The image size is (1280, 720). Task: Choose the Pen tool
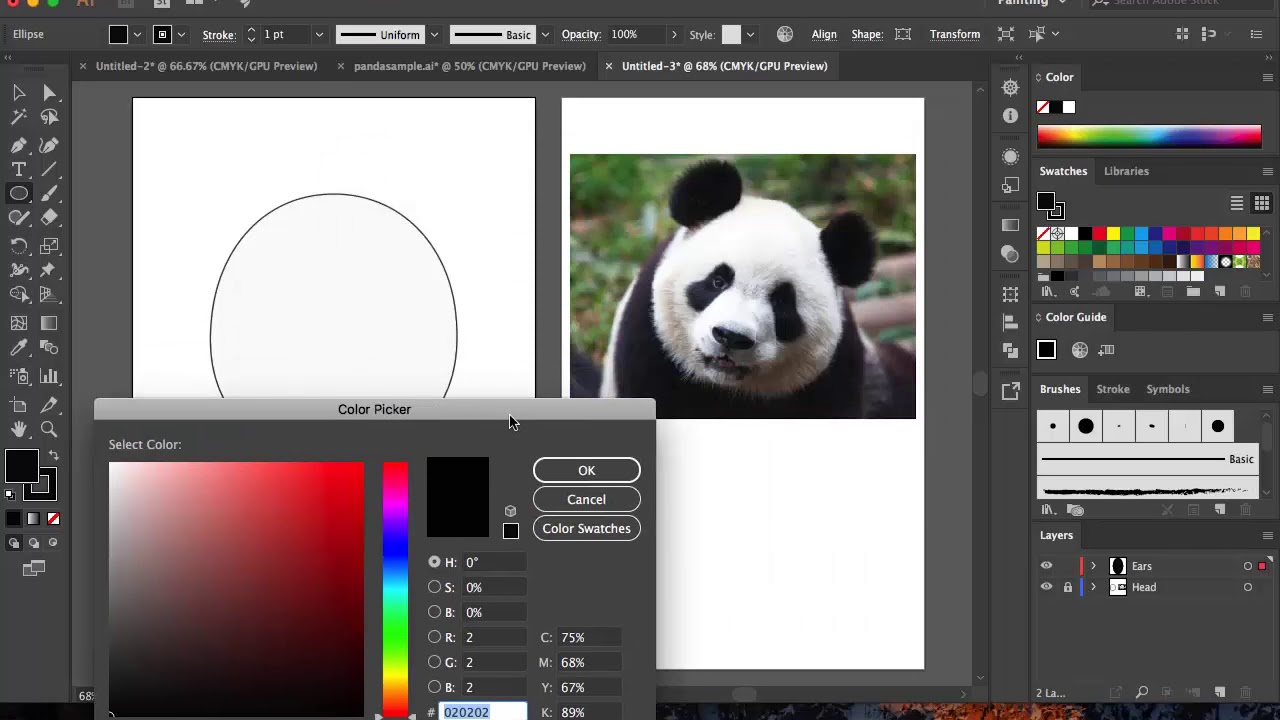[19, 145]
